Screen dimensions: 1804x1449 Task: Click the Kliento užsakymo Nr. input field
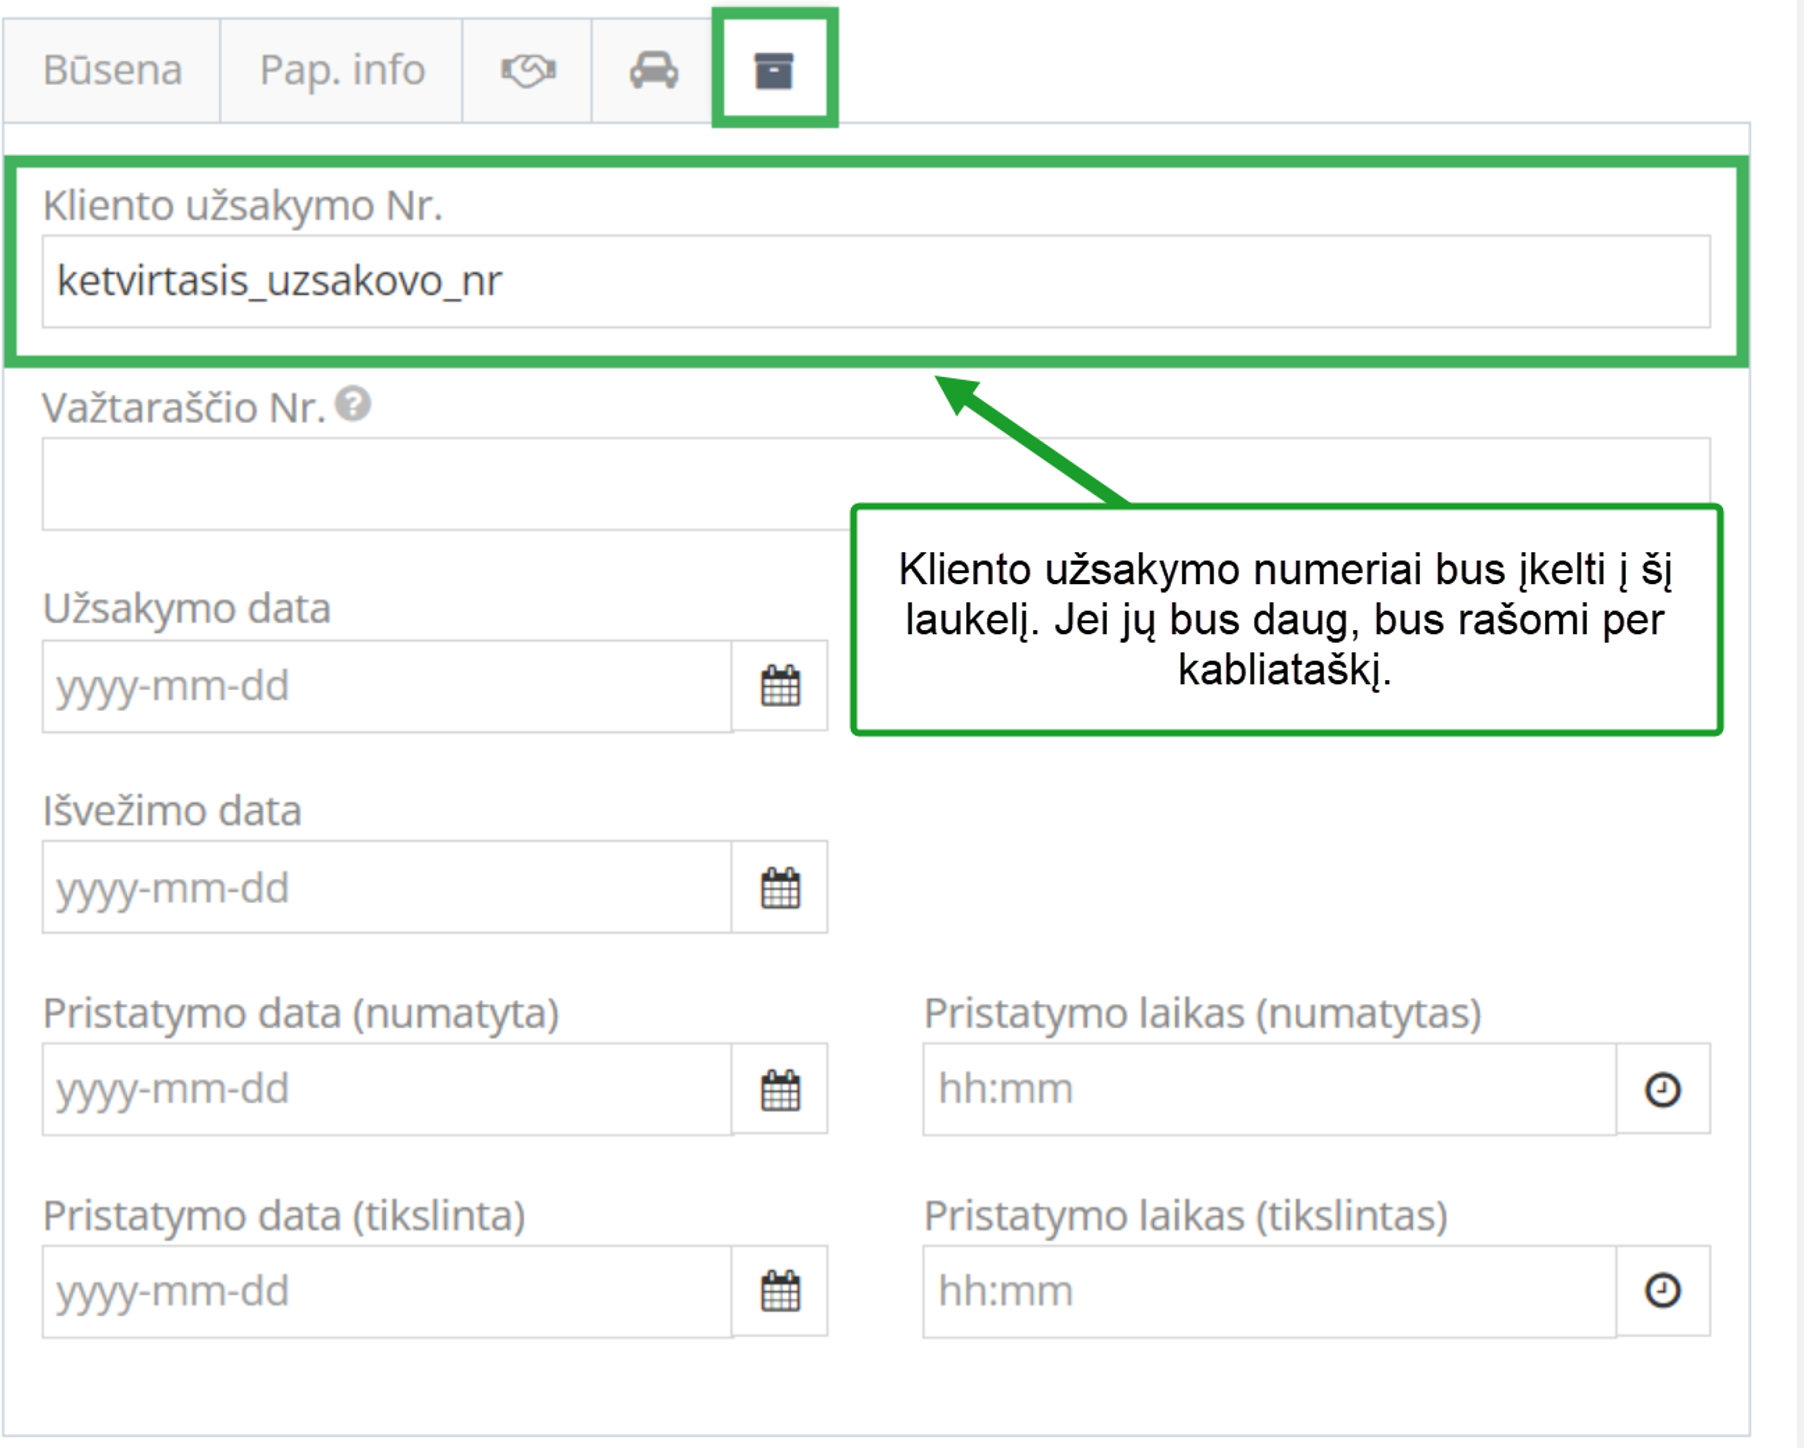pyautogui.click(x=876, y=281)
